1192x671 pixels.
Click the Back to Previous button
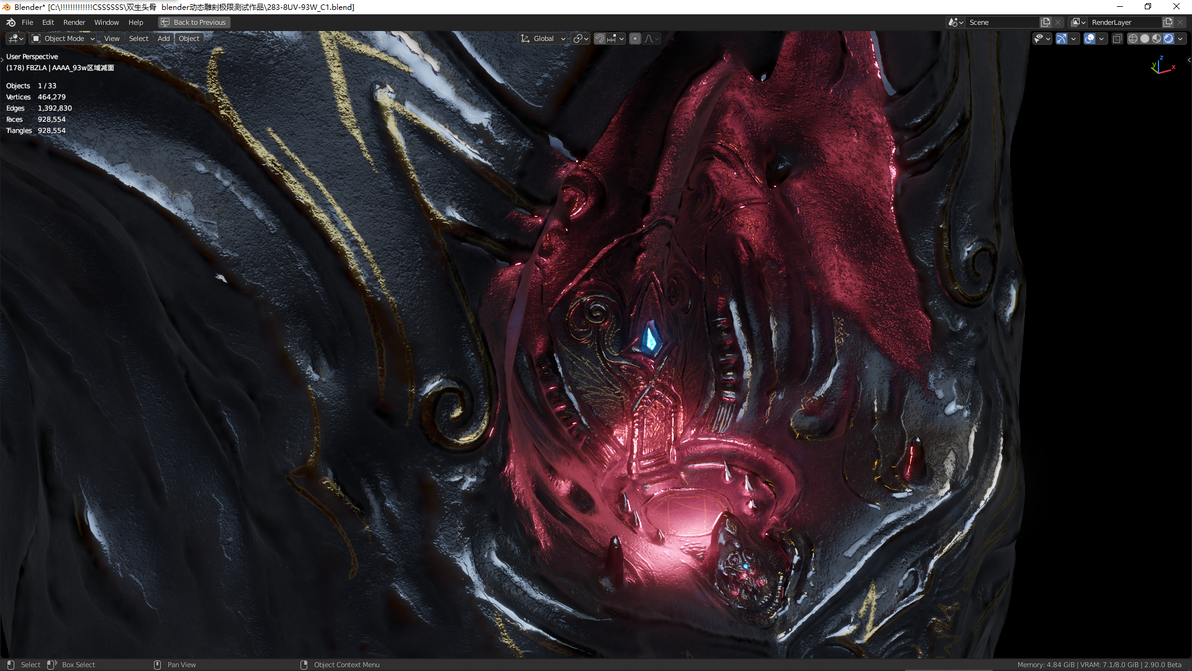coord(194,22)
